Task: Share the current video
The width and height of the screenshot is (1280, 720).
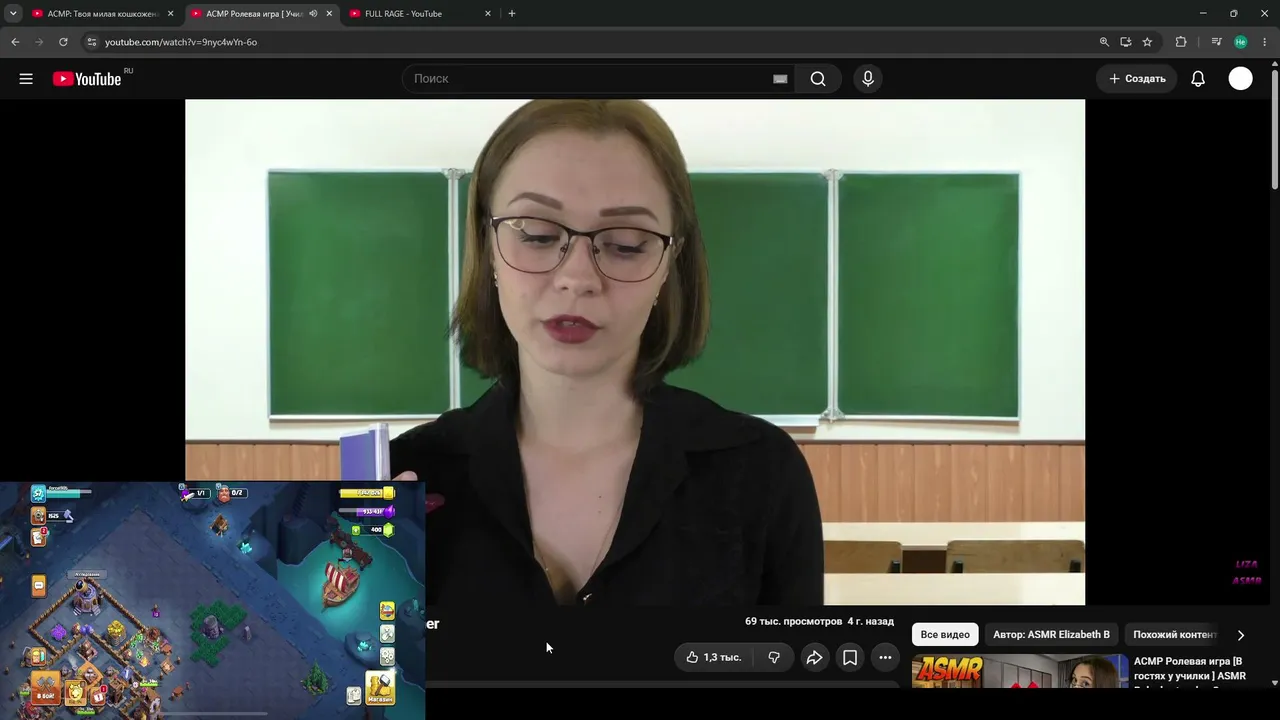Action: 814,657
